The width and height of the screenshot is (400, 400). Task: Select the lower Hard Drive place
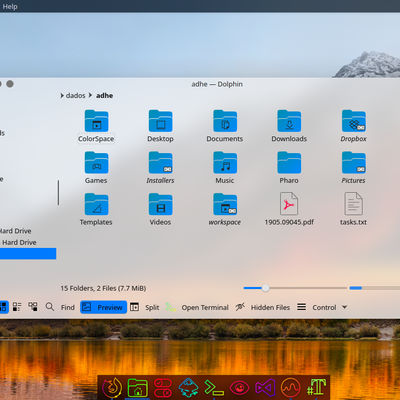pos(19,242)
